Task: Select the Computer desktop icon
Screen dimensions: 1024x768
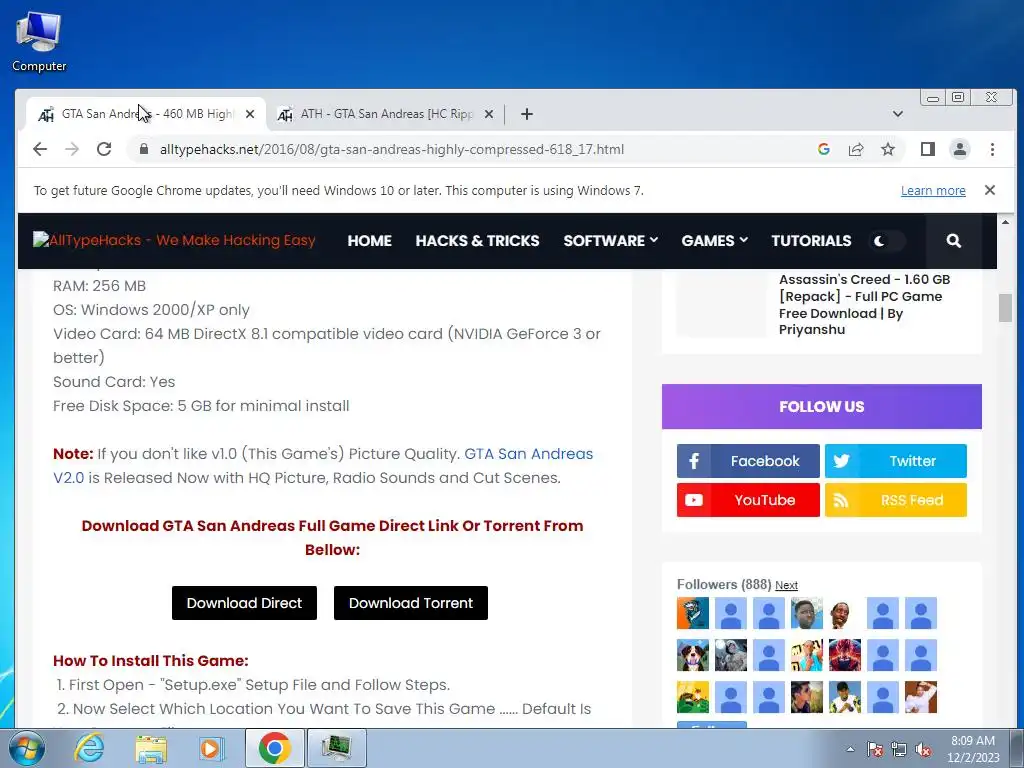Action: [39, 41]
